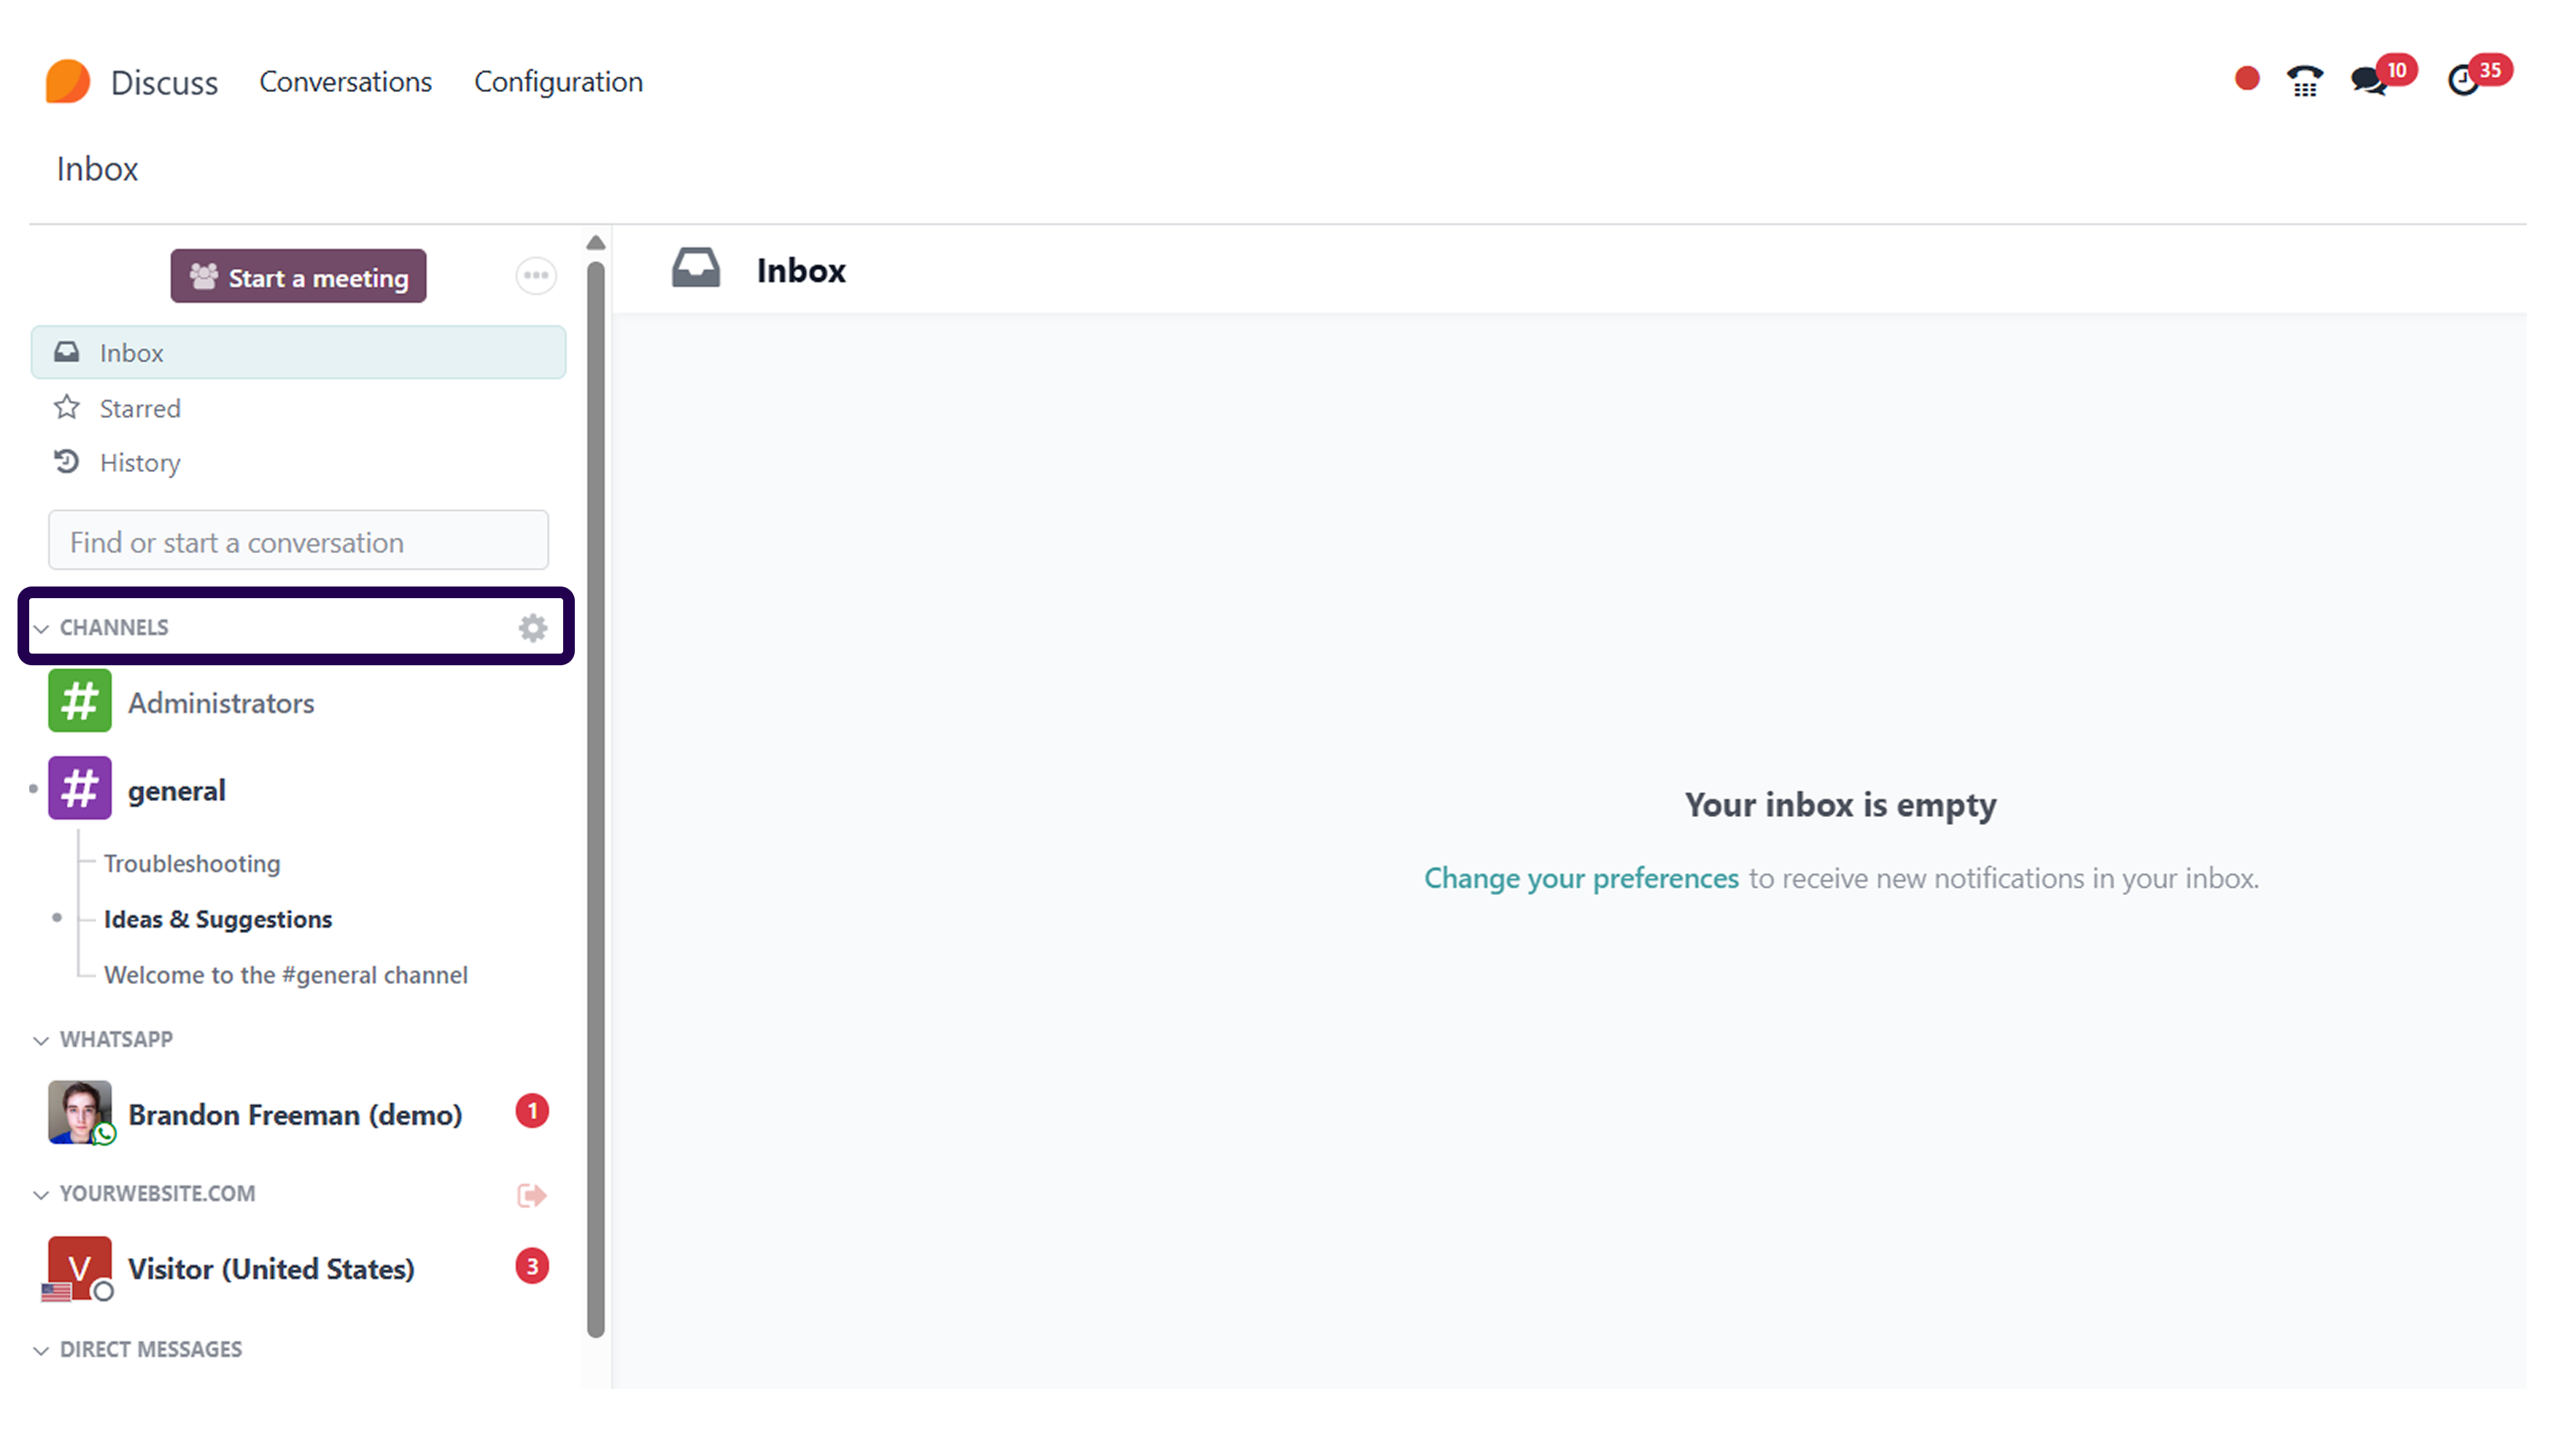
Task: Open Welcome to the #general channel thread
Action: (x=286, y=974)
